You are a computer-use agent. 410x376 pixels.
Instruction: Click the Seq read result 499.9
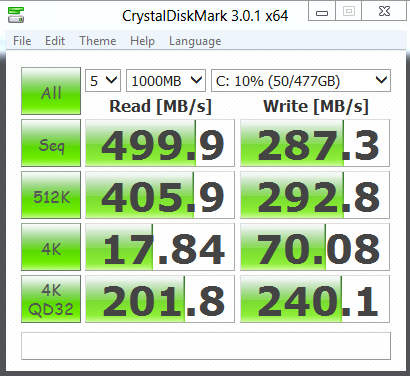[160, 143]
